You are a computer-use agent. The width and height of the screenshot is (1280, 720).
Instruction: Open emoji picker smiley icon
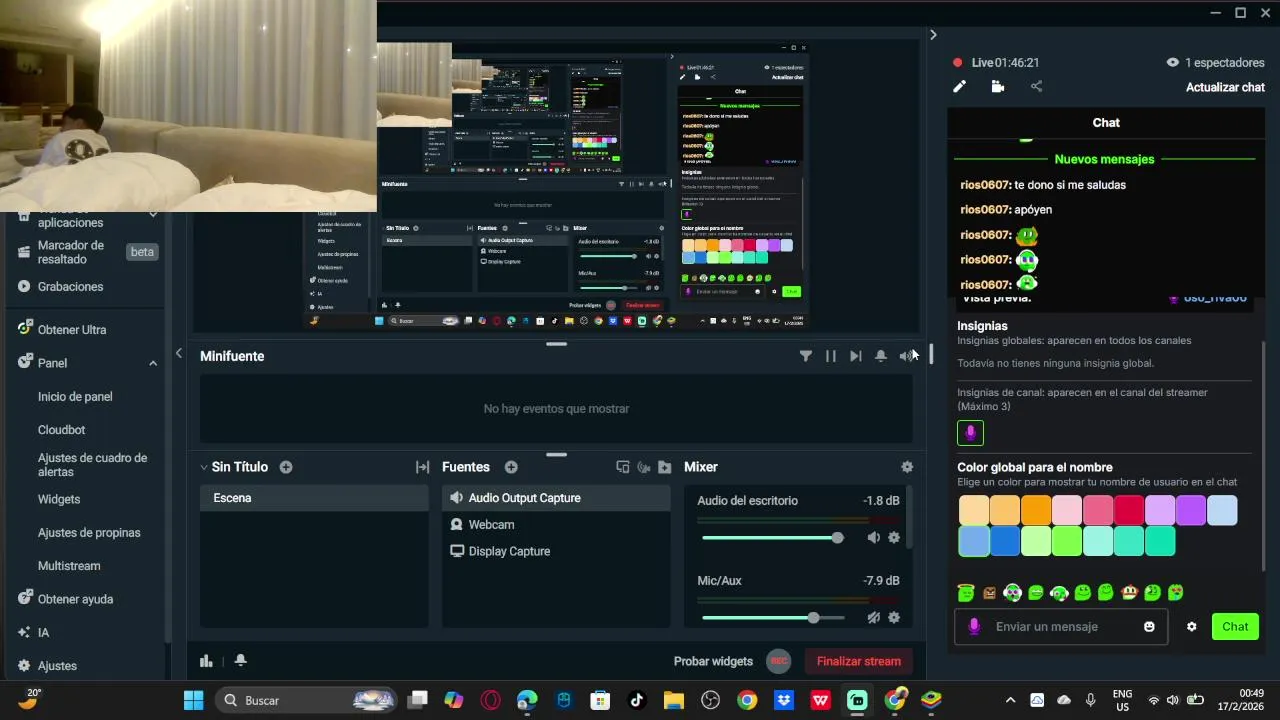click(x=1149, y=627)
